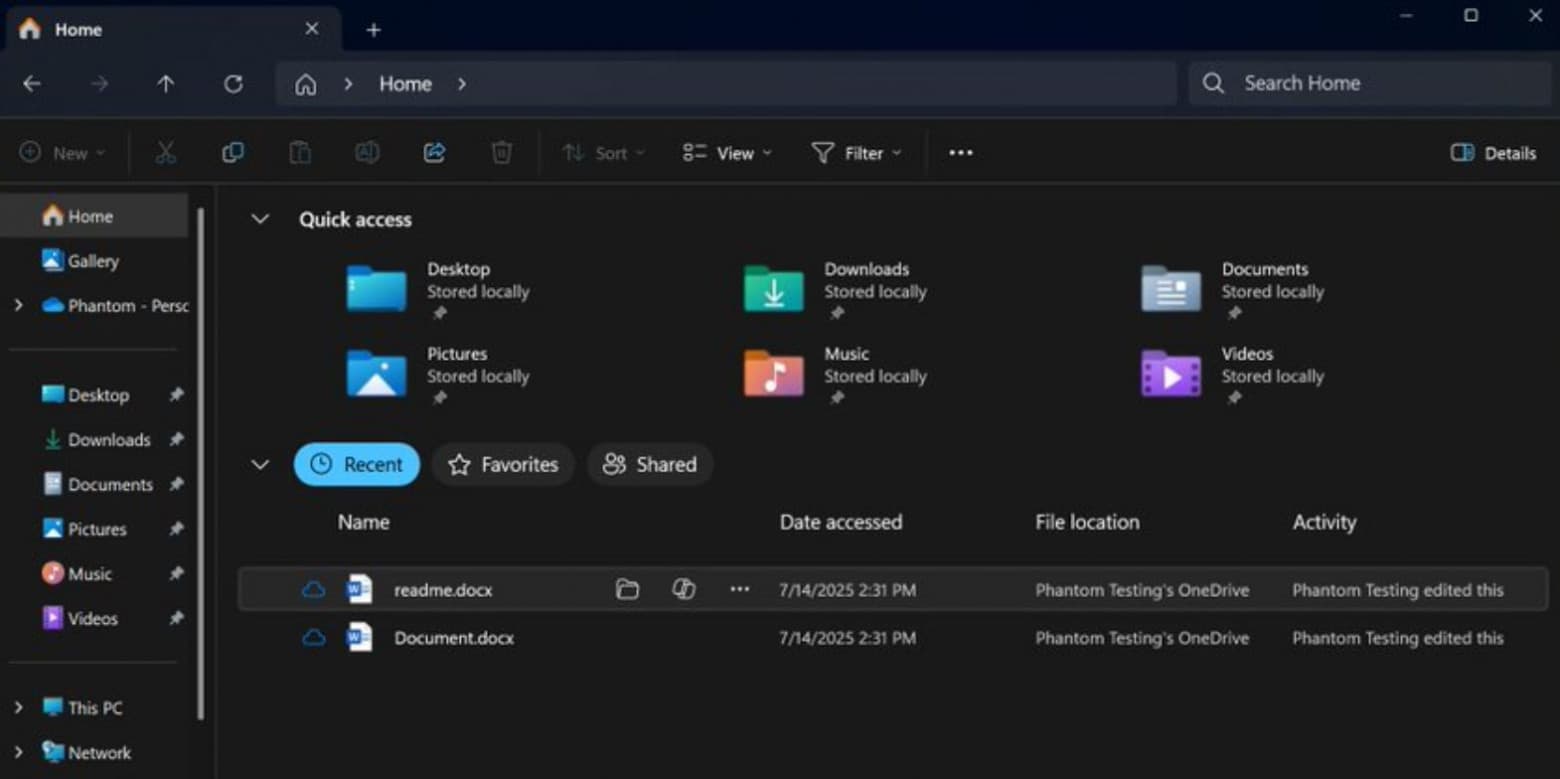This screenshot has height=779, width=1560.
Task: Sort by the Name column header
Action: (x=364, y=522)
